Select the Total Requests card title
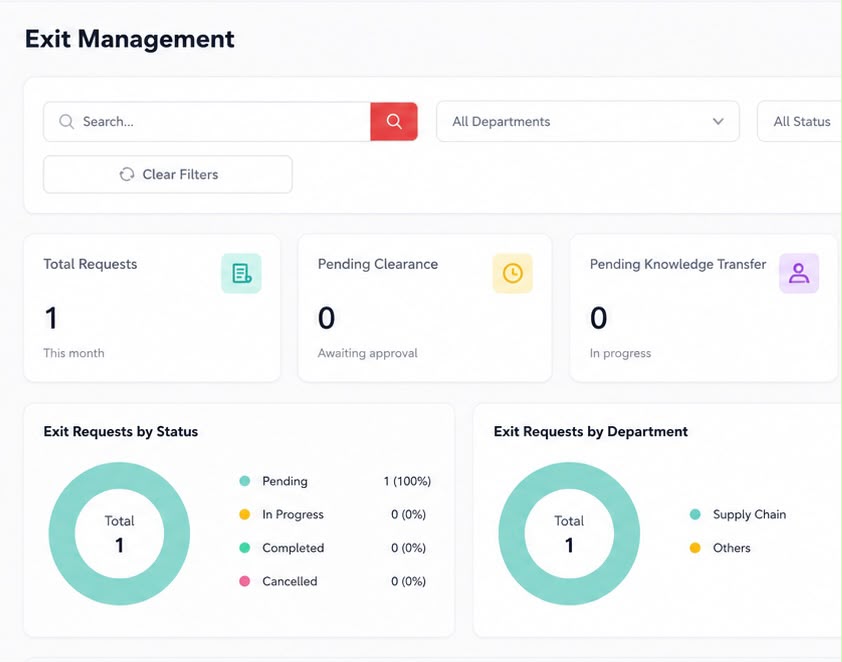Image resolution: width=842 pixels, height=662 pixels. 90,264
